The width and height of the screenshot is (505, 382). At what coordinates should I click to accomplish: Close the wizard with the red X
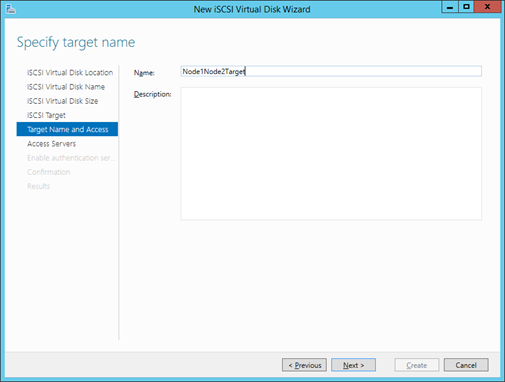[x=487, y=7]
